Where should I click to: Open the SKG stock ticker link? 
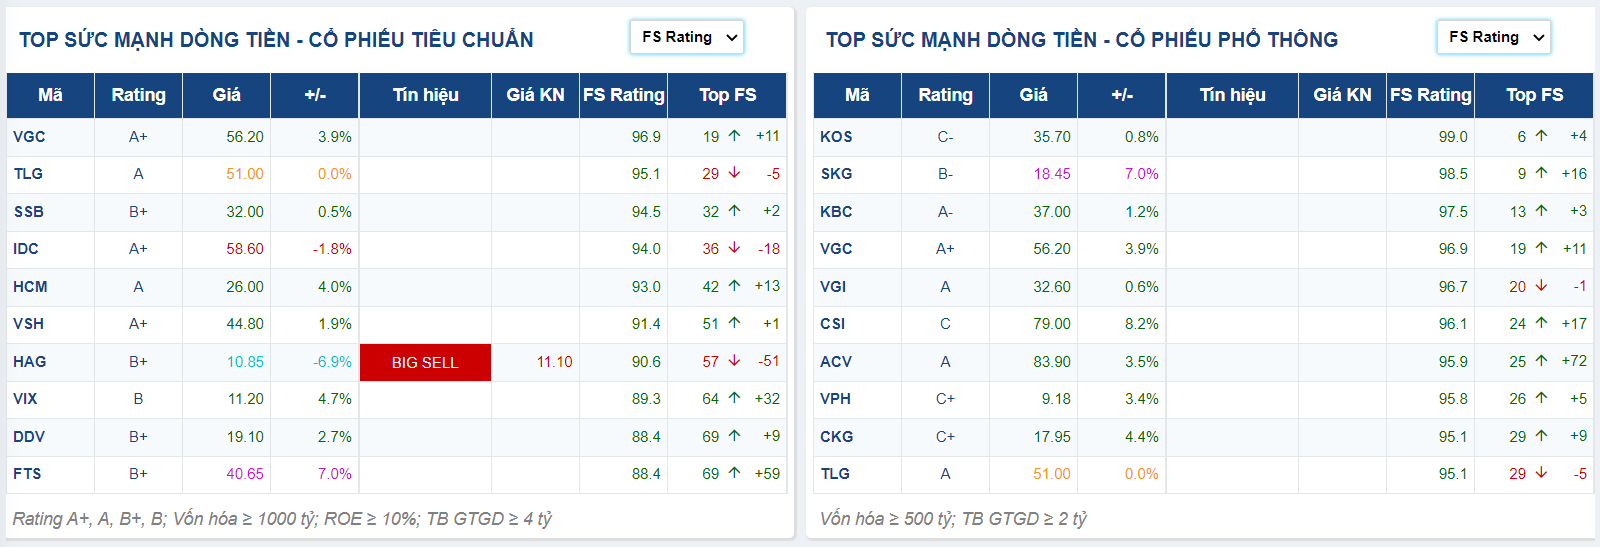pos(836,174)
